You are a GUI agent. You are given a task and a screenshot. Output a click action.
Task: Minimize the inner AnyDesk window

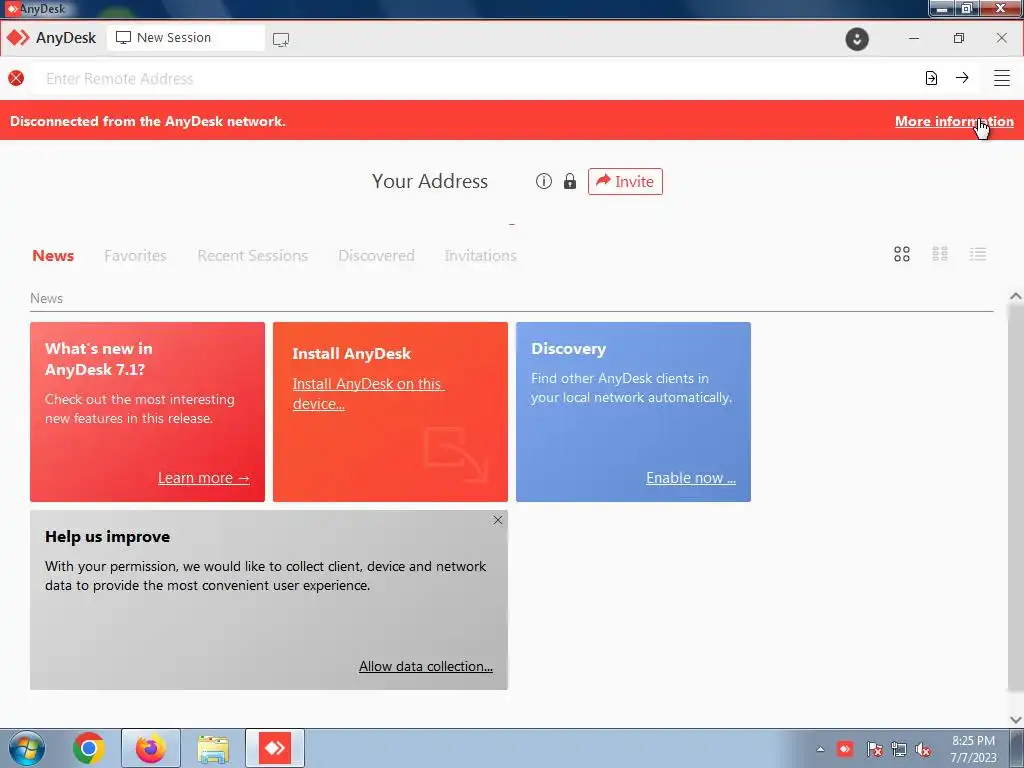pyautogui.click(x=914, y=39)
